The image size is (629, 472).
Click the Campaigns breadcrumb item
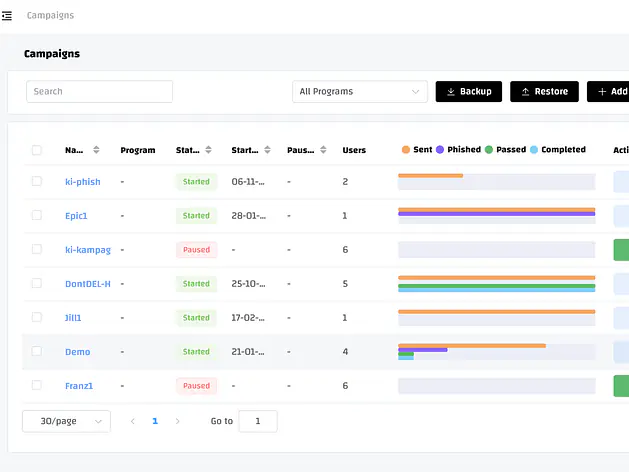50,16
